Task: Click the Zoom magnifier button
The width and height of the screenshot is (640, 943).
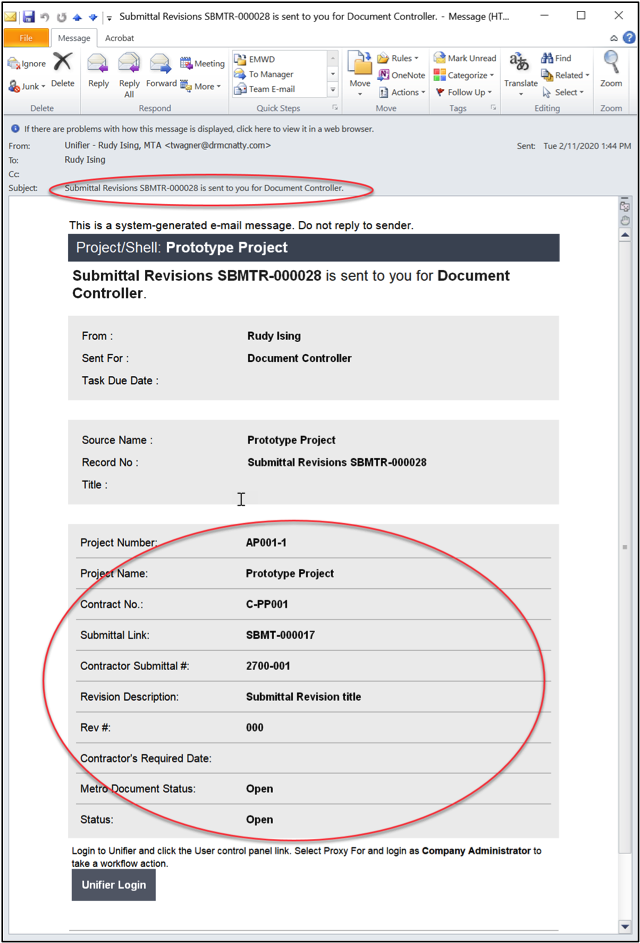Action: click(x=611, y=70)
